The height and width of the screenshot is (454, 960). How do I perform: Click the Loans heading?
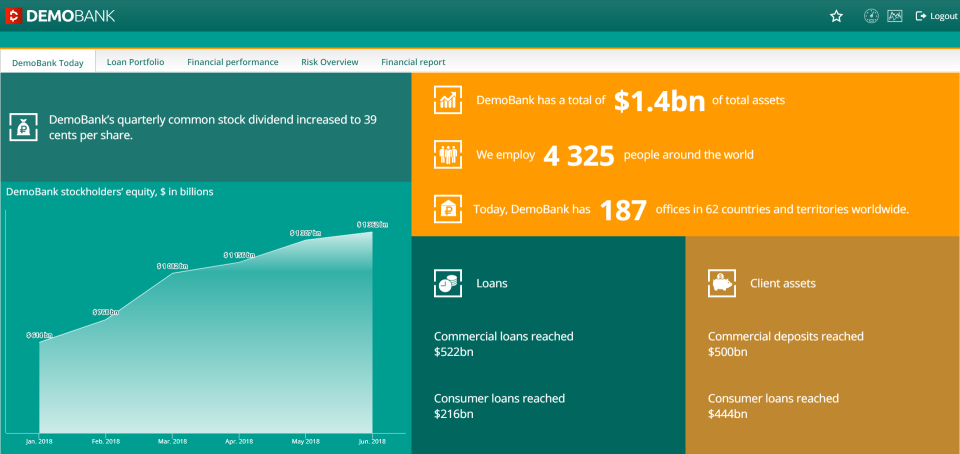[492, 283]
